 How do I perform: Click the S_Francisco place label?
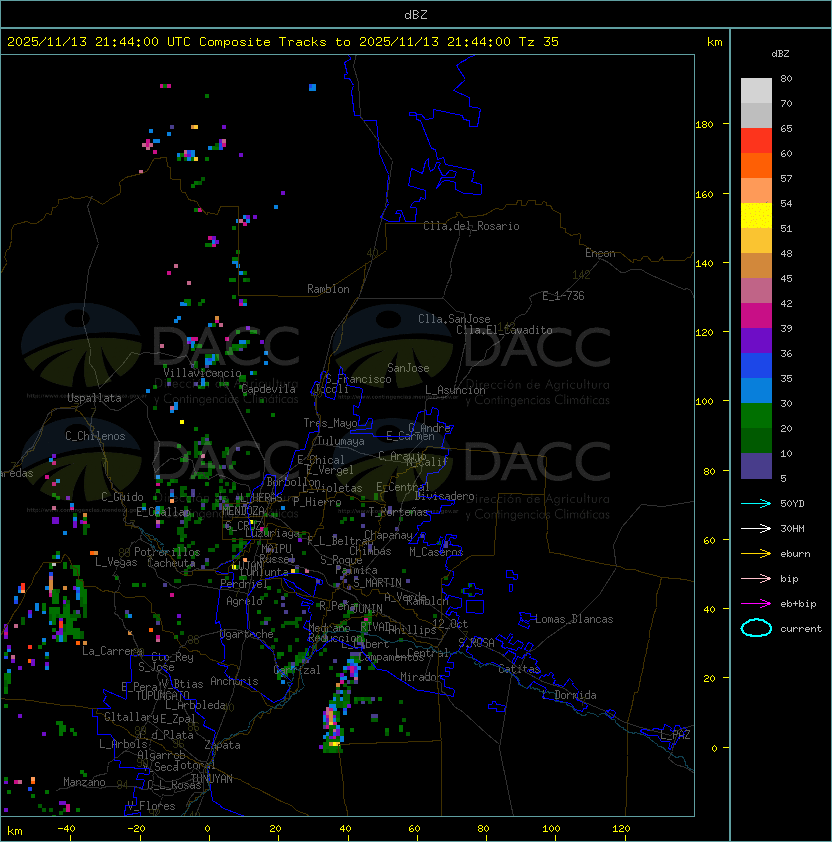[x=358, y=379]
